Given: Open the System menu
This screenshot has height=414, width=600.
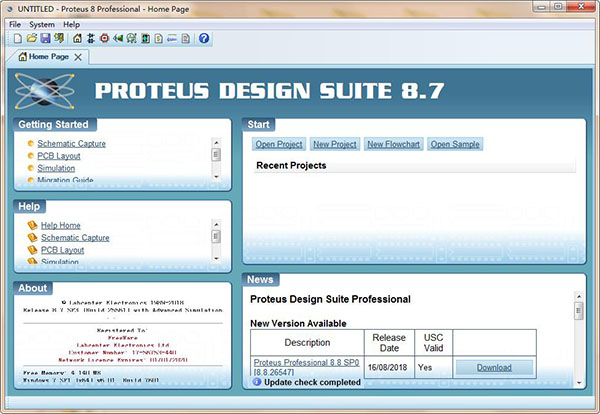Looking at the screenshot, I should 42,24.
